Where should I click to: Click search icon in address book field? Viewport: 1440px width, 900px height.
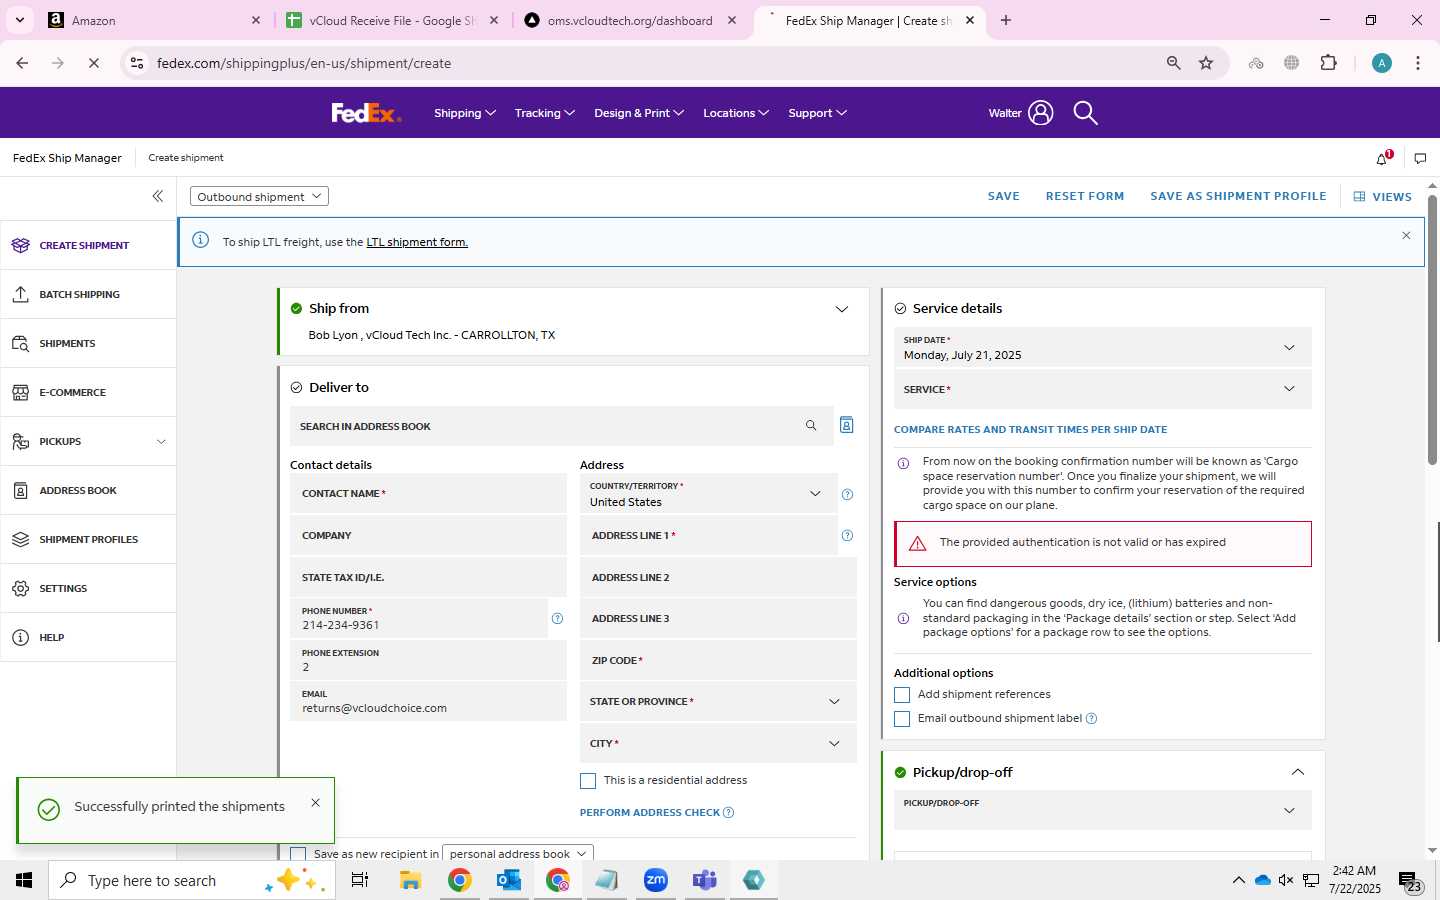click(811, 426)
